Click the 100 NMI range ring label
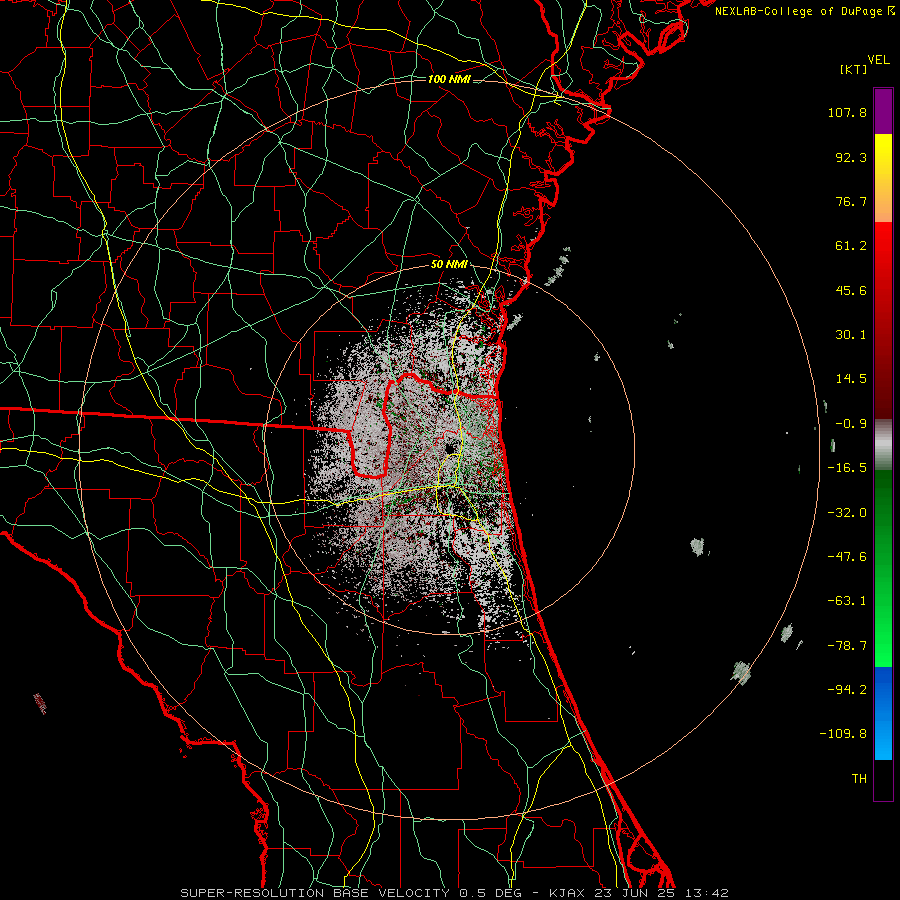 tap(449, 79)
